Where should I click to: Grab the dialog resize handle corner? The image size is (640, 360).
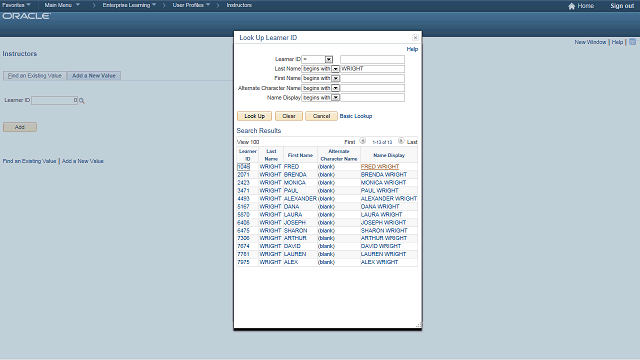(418, 325)
